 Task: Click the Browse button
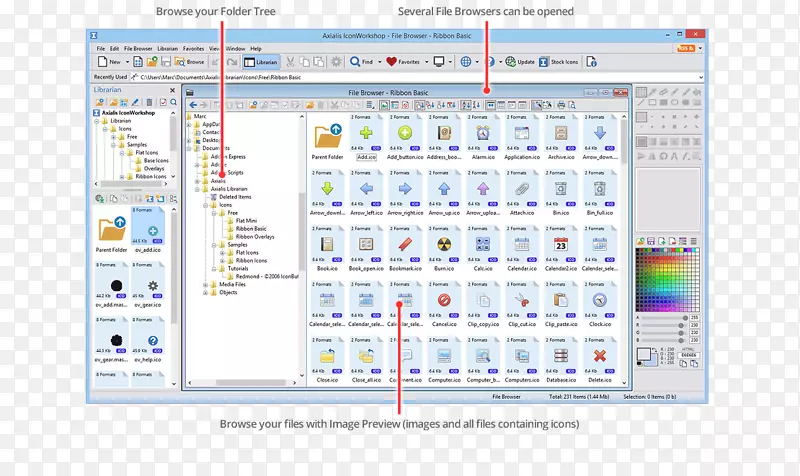[x=189, y=62]
